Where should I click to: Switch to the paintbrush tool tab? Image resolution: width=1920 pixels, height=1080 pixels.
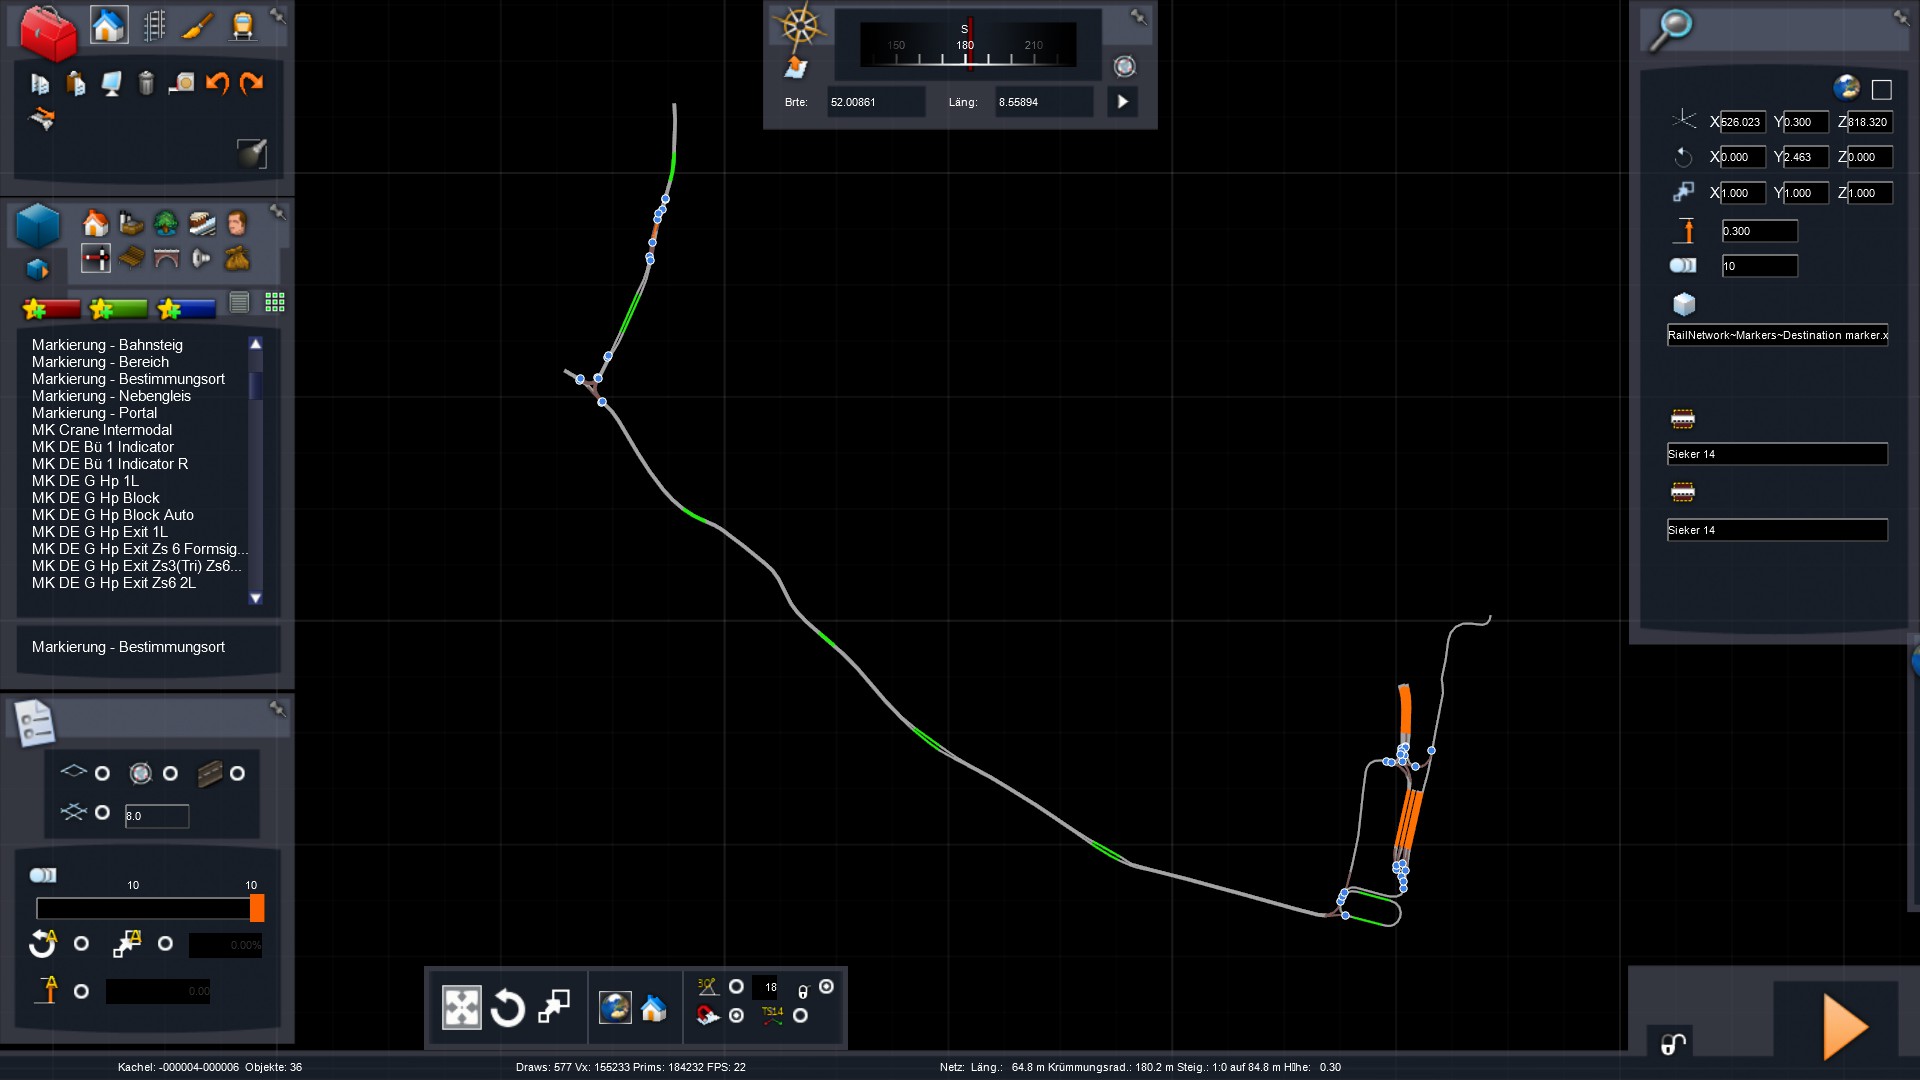(198, 25)
